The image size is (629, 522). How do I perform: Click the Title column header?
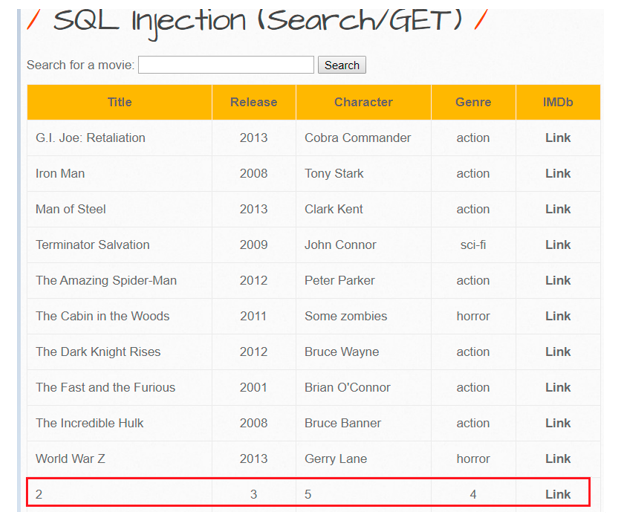(119, 102)
